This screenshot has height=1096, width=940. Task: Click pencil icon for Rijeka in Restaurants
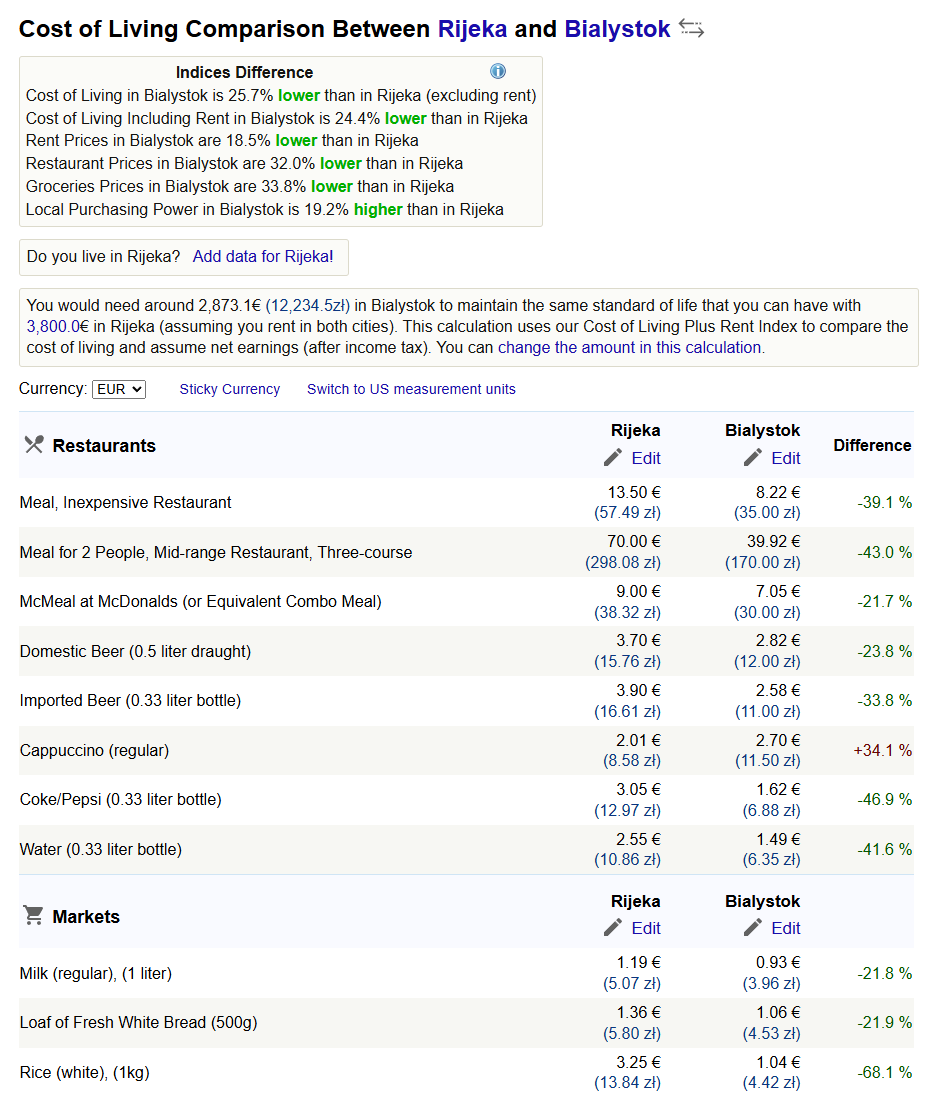pyautogui.click(x=613, y=458)
